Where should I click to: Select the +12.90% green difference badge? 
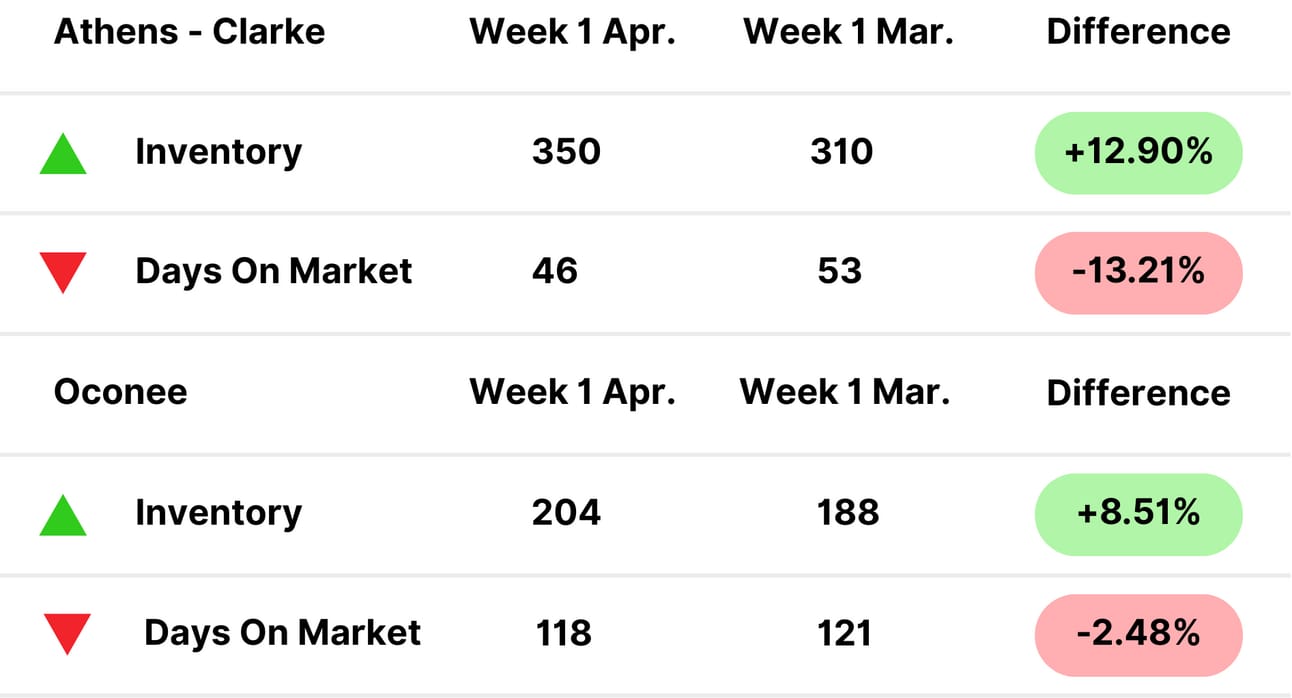tap(1138, 153)
